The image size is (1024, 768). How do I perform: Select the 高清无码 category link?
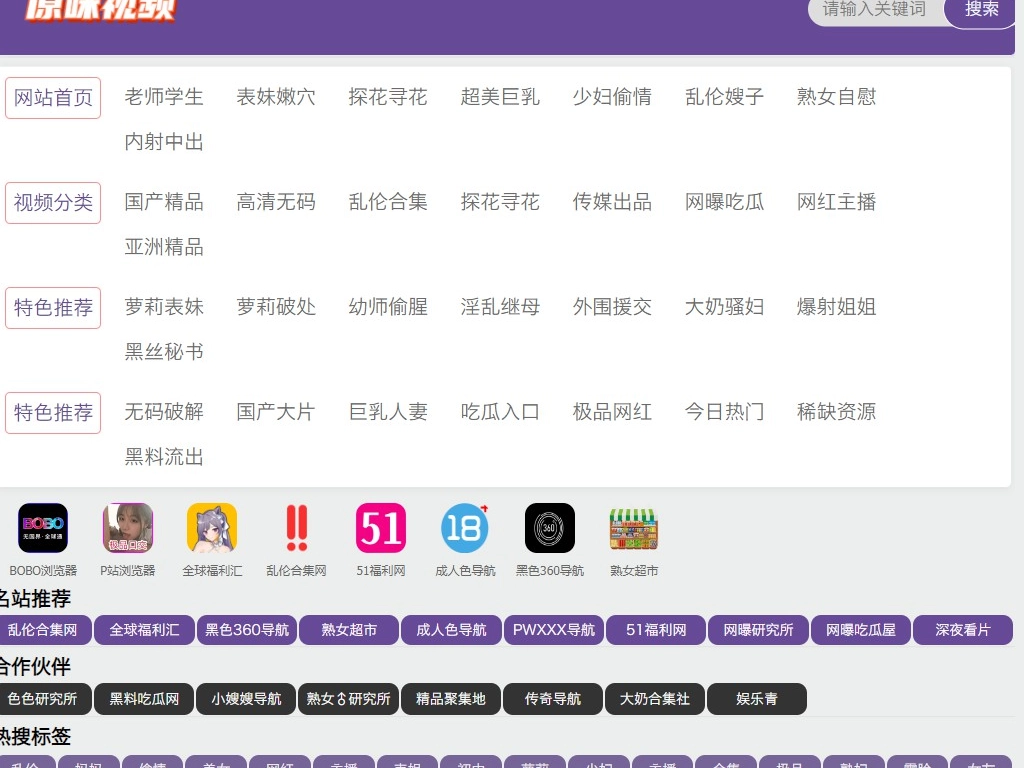pyautogui.click(x=276, y=202)
